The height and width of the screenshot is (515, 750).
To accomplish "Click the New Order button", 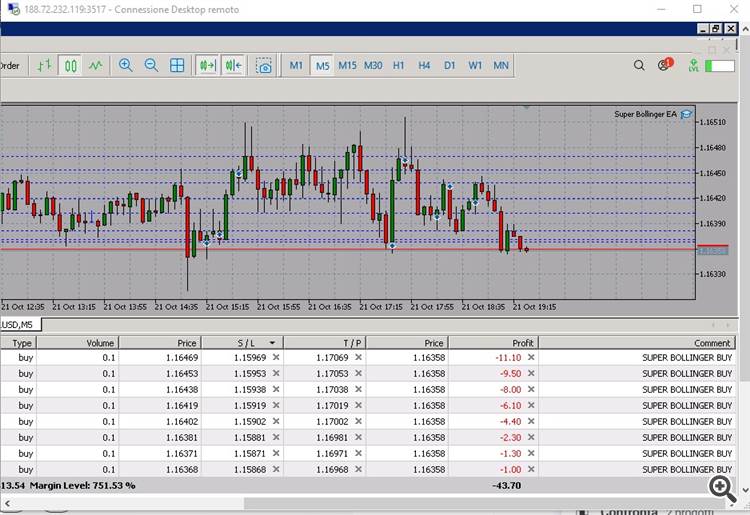I will click(10, 66).
